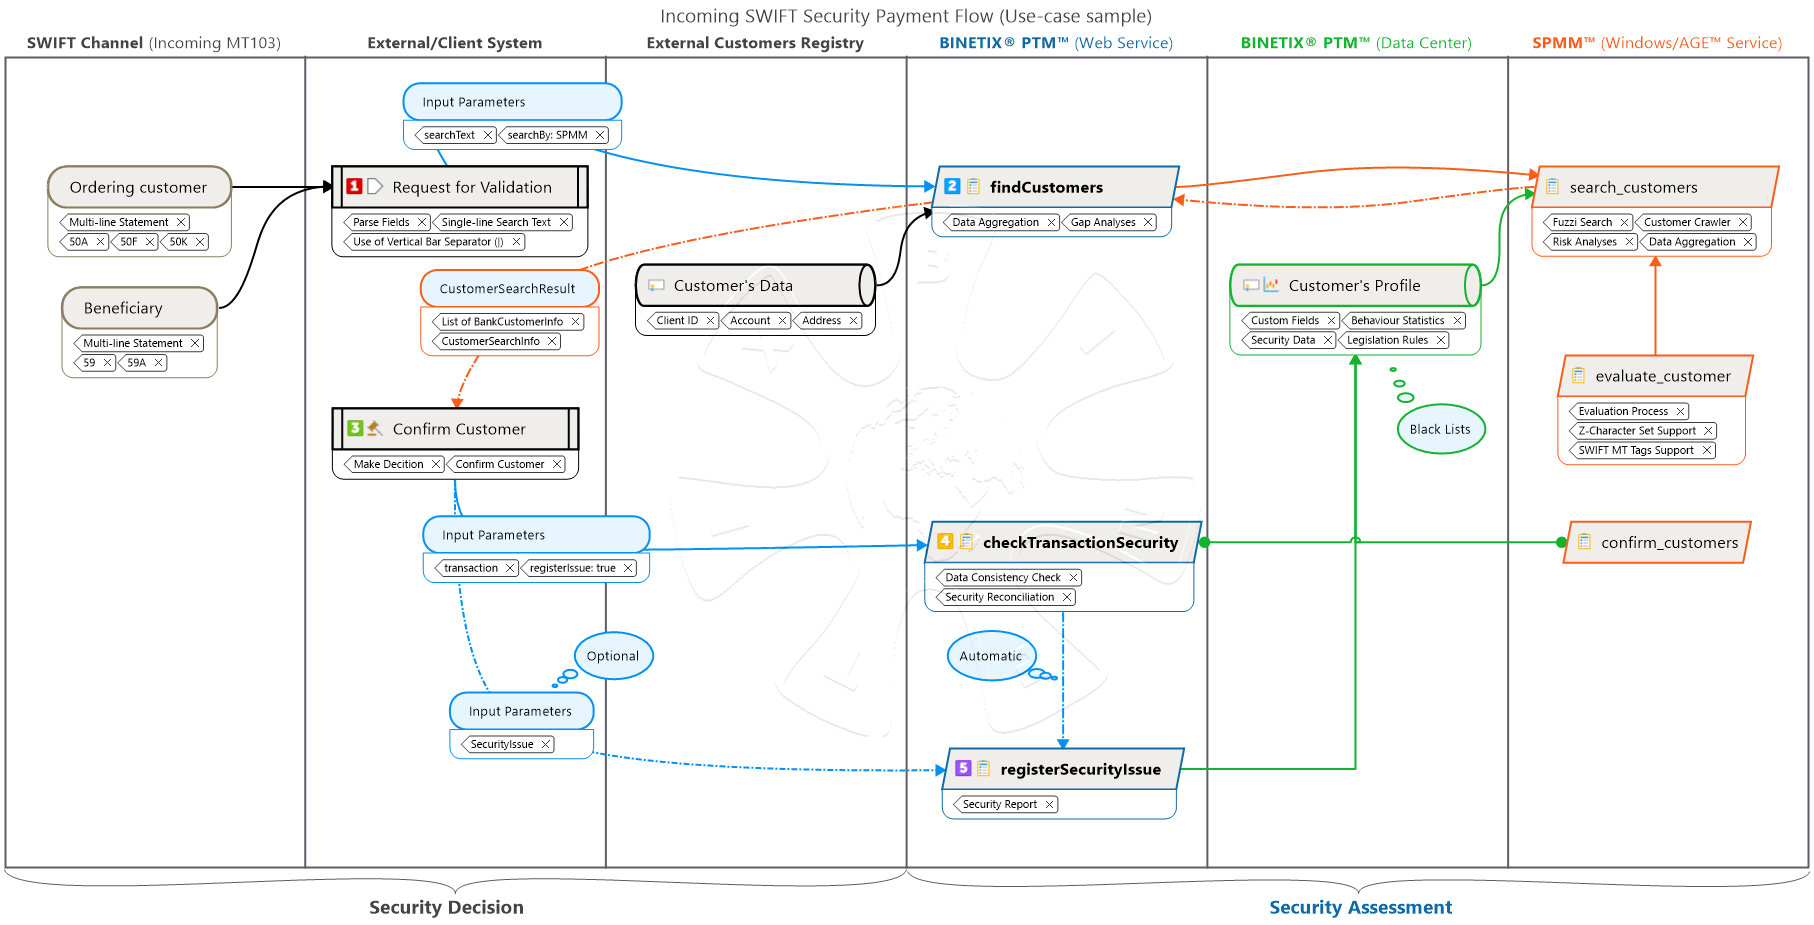1814x925 pixels.
Task: Click the card icon in Customer's Data
Action: (x=656, y=286)
